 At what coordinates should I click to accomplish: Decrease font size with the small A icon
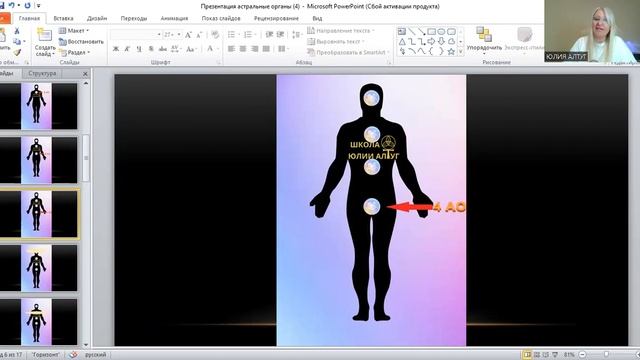tap(199, 35)
